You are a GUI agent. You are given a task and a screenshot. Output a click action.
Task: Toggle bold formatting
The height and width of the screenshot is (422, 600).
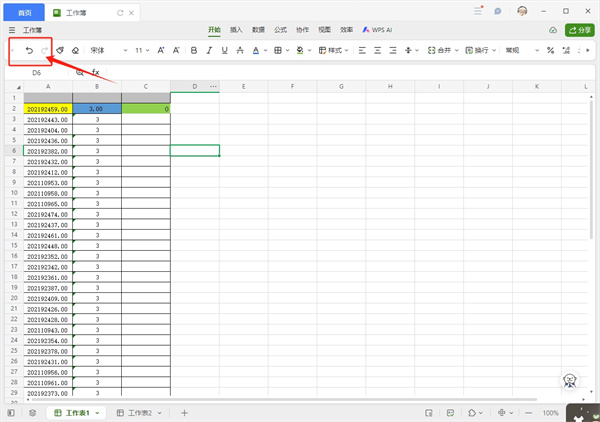[x=194, y=50]
